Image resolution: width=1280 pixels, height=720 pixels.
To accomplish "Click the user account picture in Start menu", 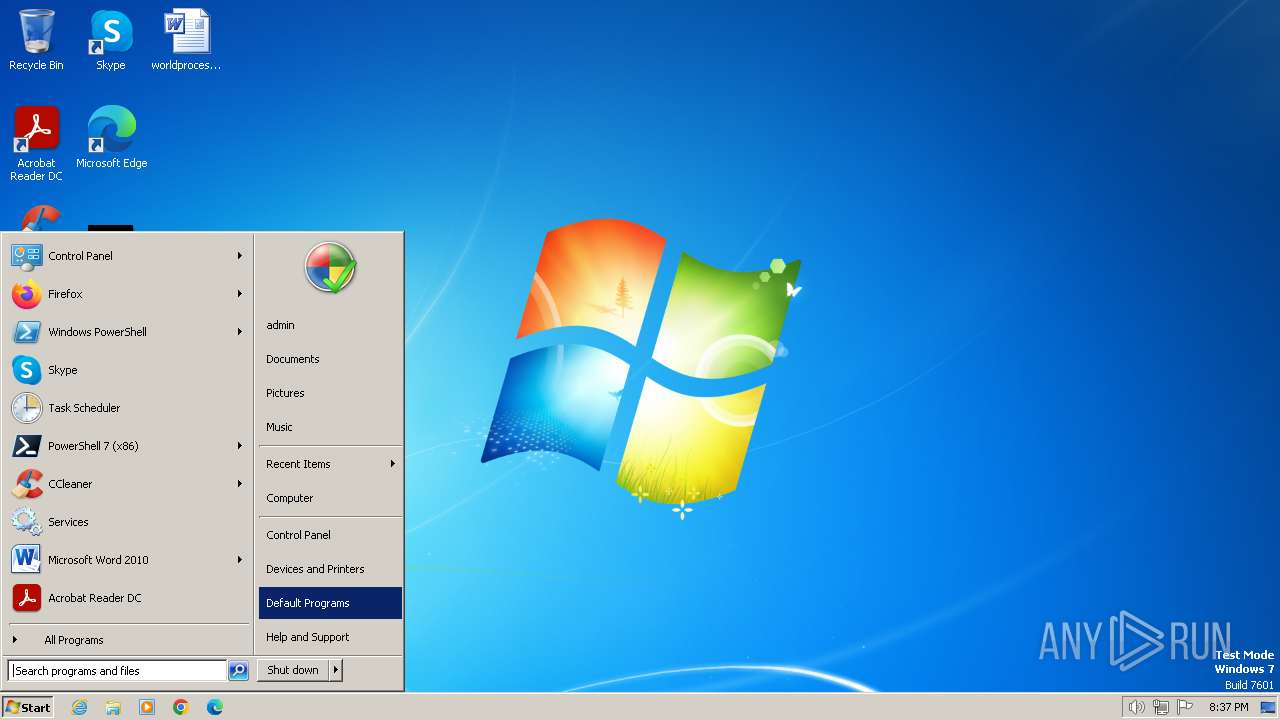I will click(330, 267).
